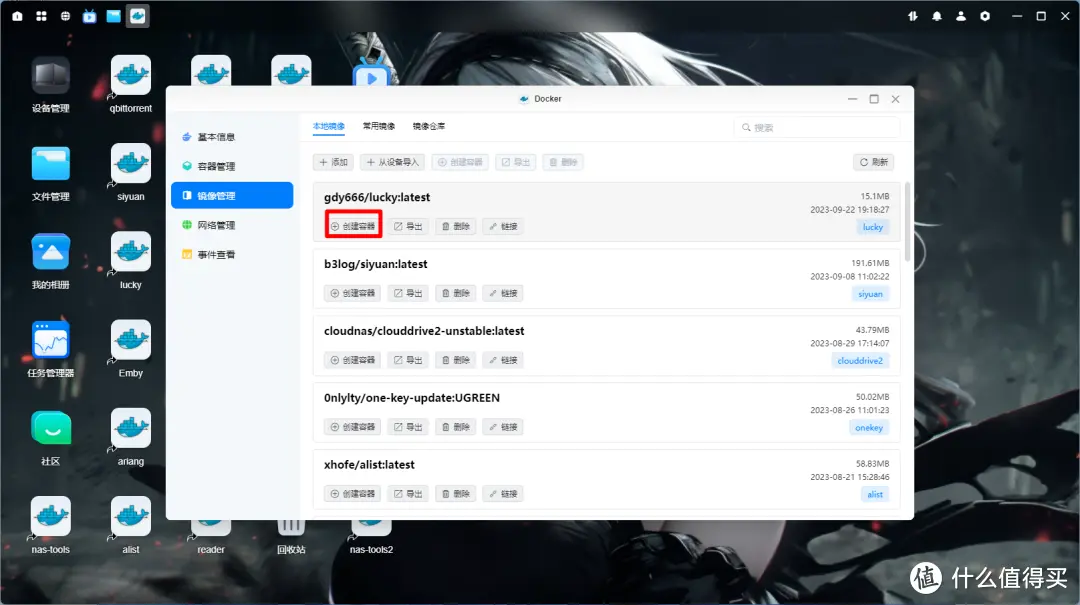Viewport: 1080px width, 605px height.
Task: Click the notification bell in the top bar
Action: (x=937, y=16)
